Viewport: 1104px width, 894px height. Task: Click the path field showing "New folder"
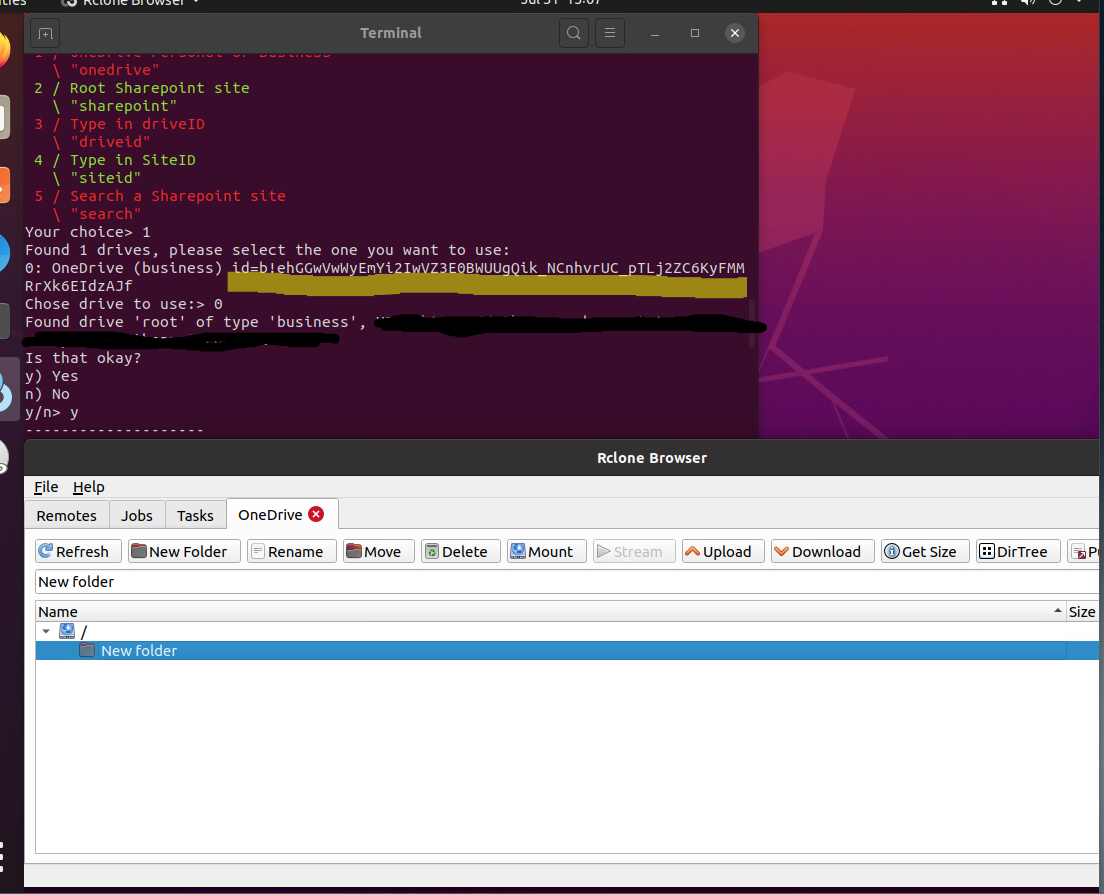pos(567,581)
